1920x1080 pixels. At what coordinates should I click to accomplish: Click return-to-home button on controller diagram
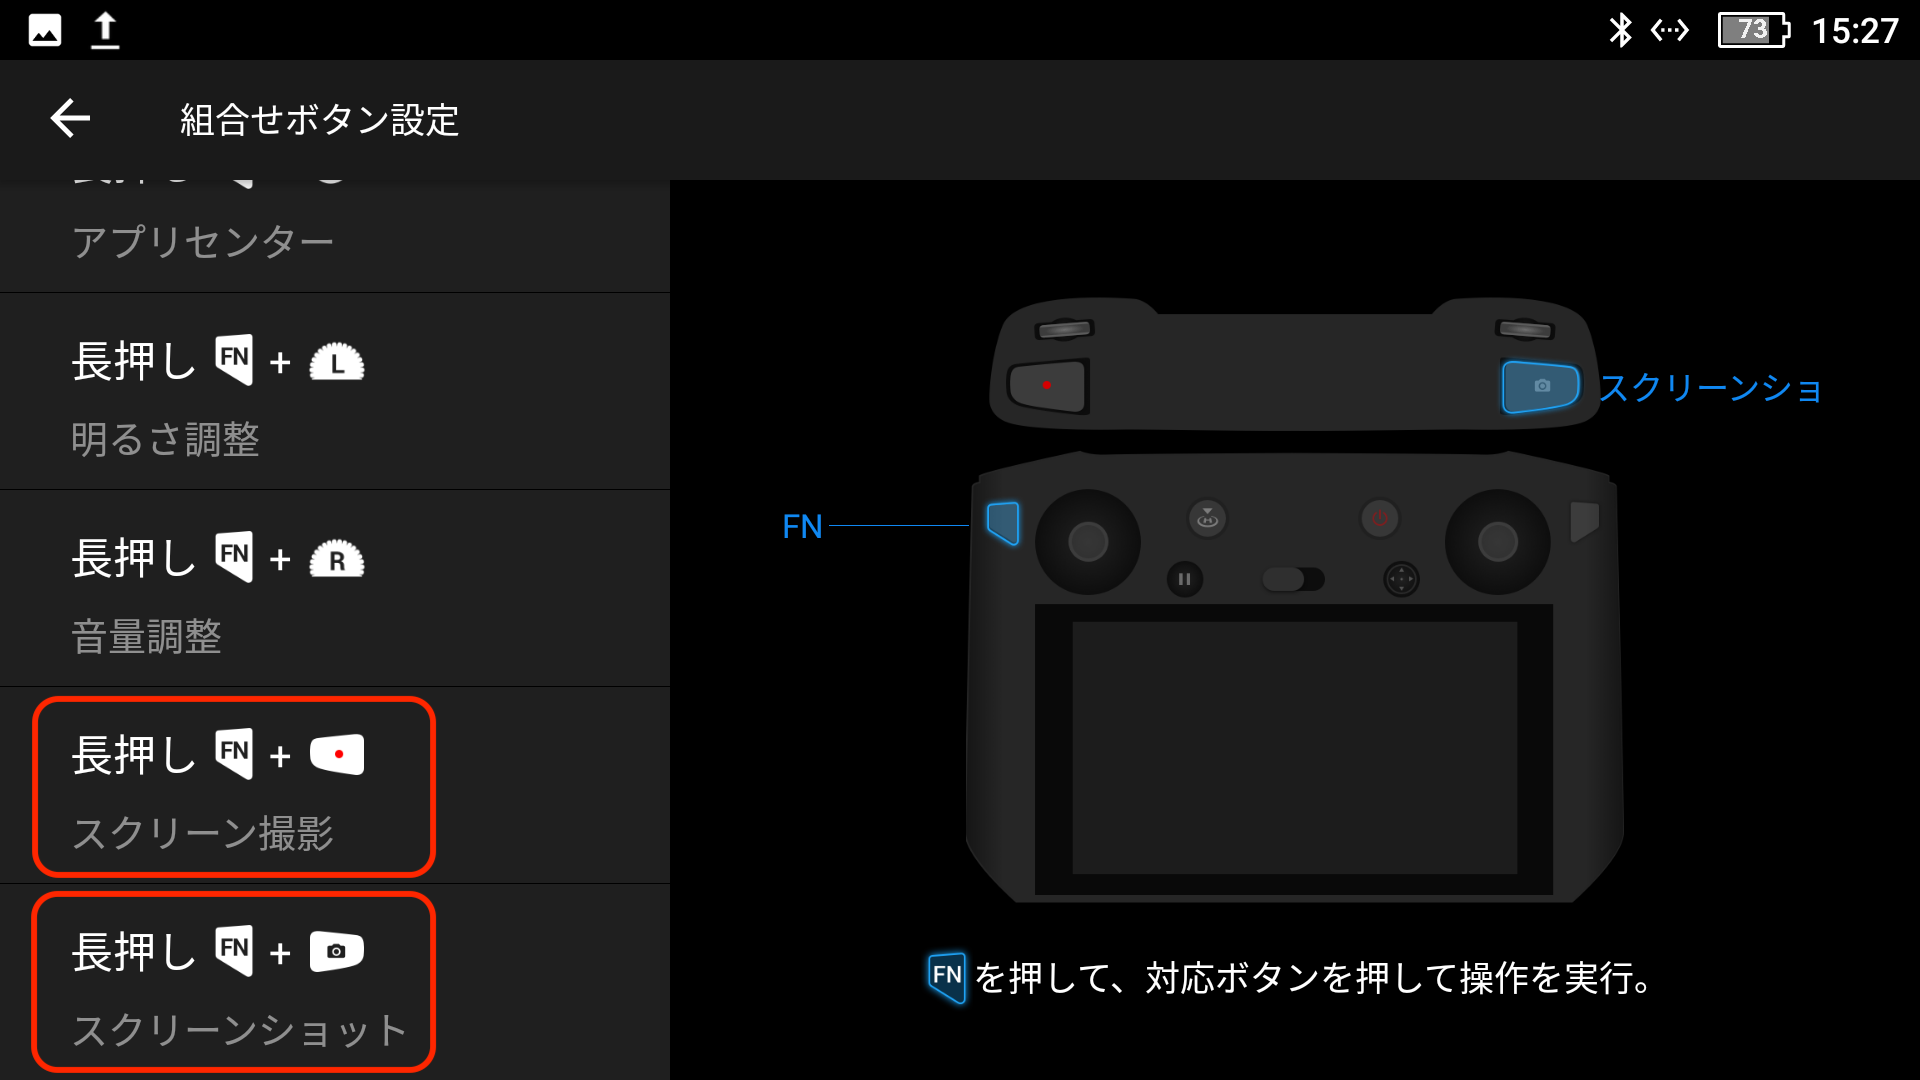coord(1207,518)
